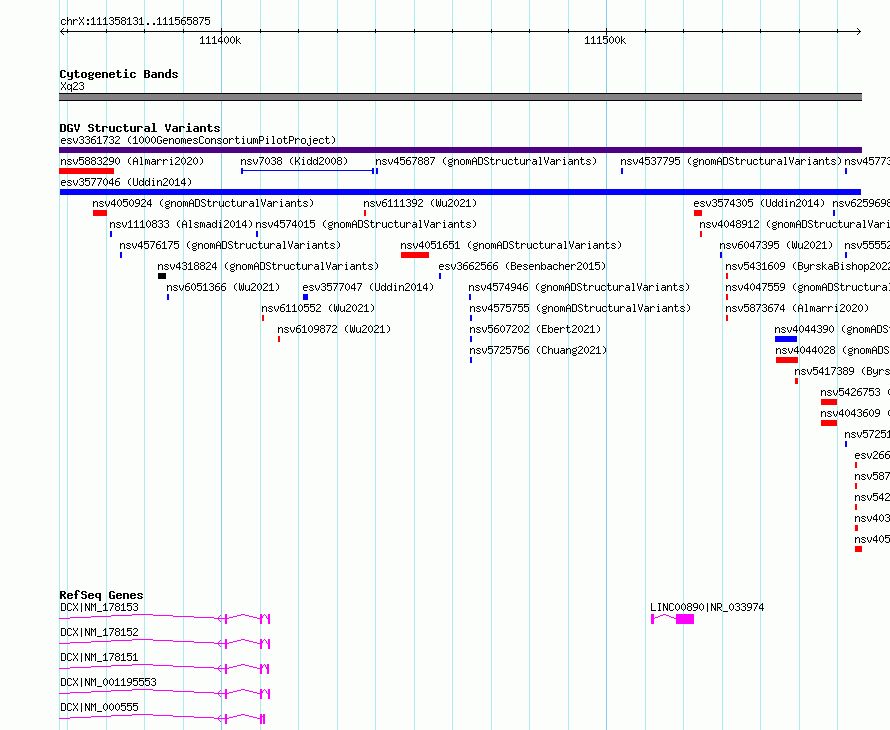Click the Xq23 band label
890x730 pixels.
(72, 86)
